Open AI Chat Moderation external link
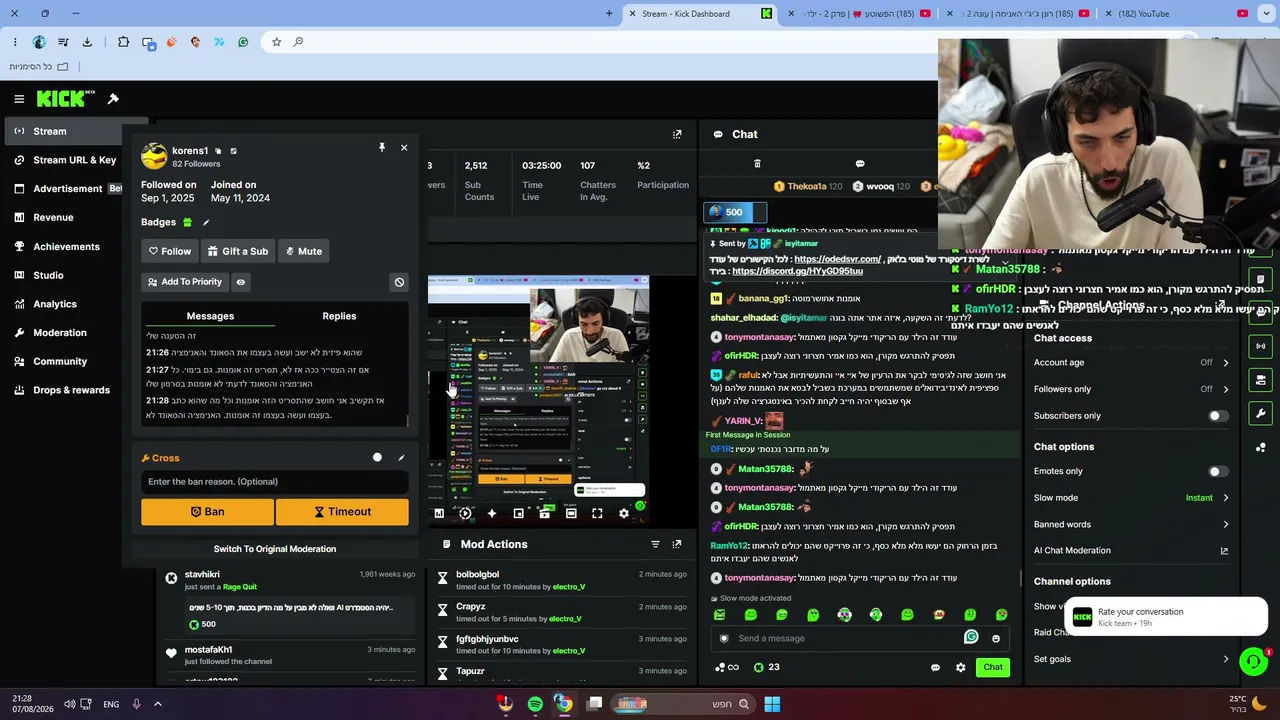 pos(1224,551)
